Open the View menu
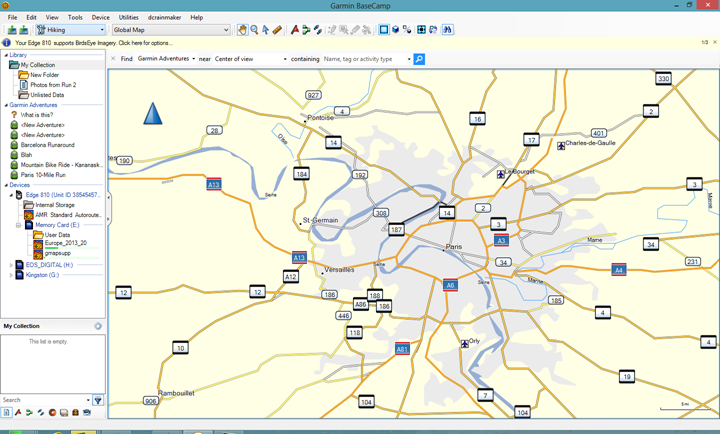720x434 pixels. pyautogui.click(x=52, y=17)
